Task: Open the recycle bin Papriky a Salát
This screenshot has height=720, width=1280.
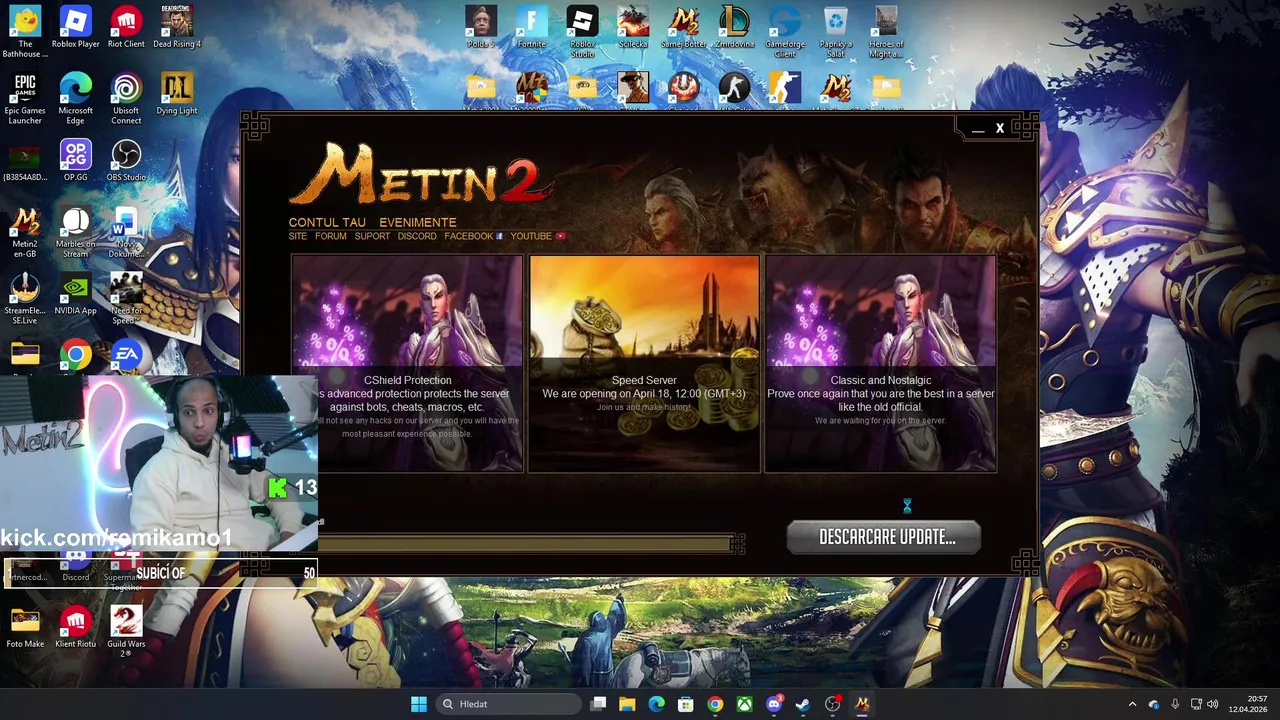Action: [x=836, y=32]
